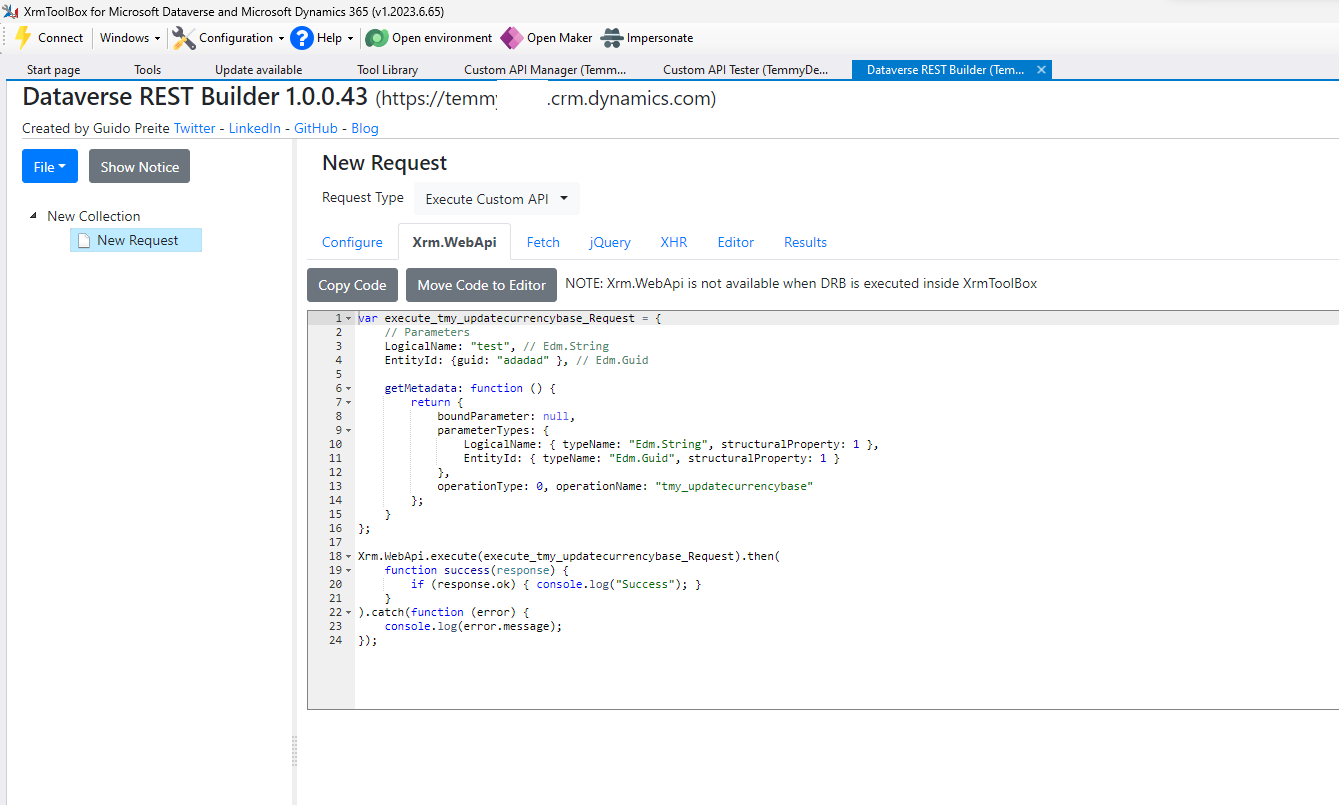This screenshot has width=1339, height=805.
Task: Click the Xrm.WebApi not available NOTE text
Action: 801,284
